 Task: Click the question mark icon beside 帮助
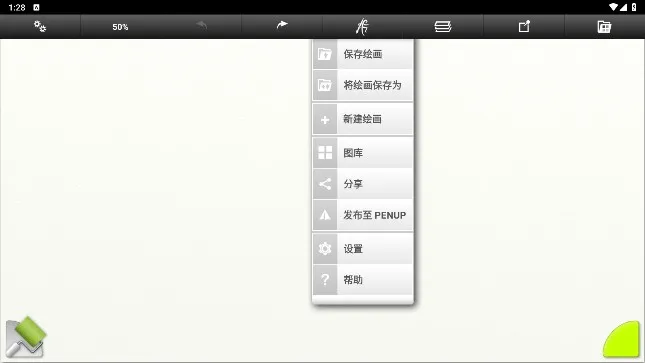coord(325,280)
